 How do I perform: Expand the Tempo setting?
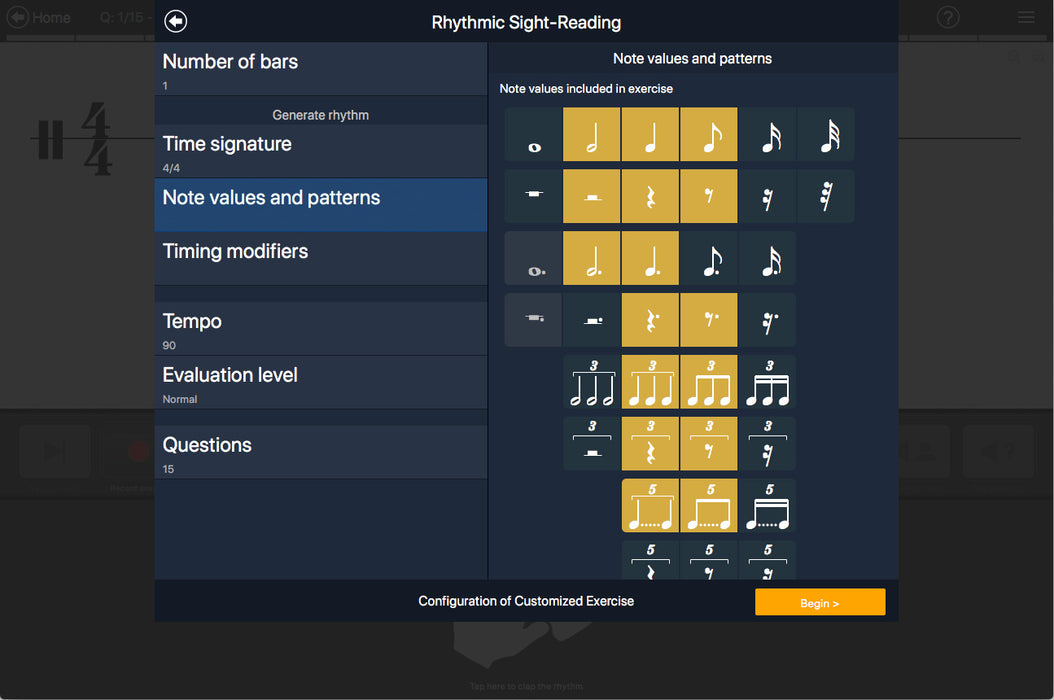(x=320, y=329)
